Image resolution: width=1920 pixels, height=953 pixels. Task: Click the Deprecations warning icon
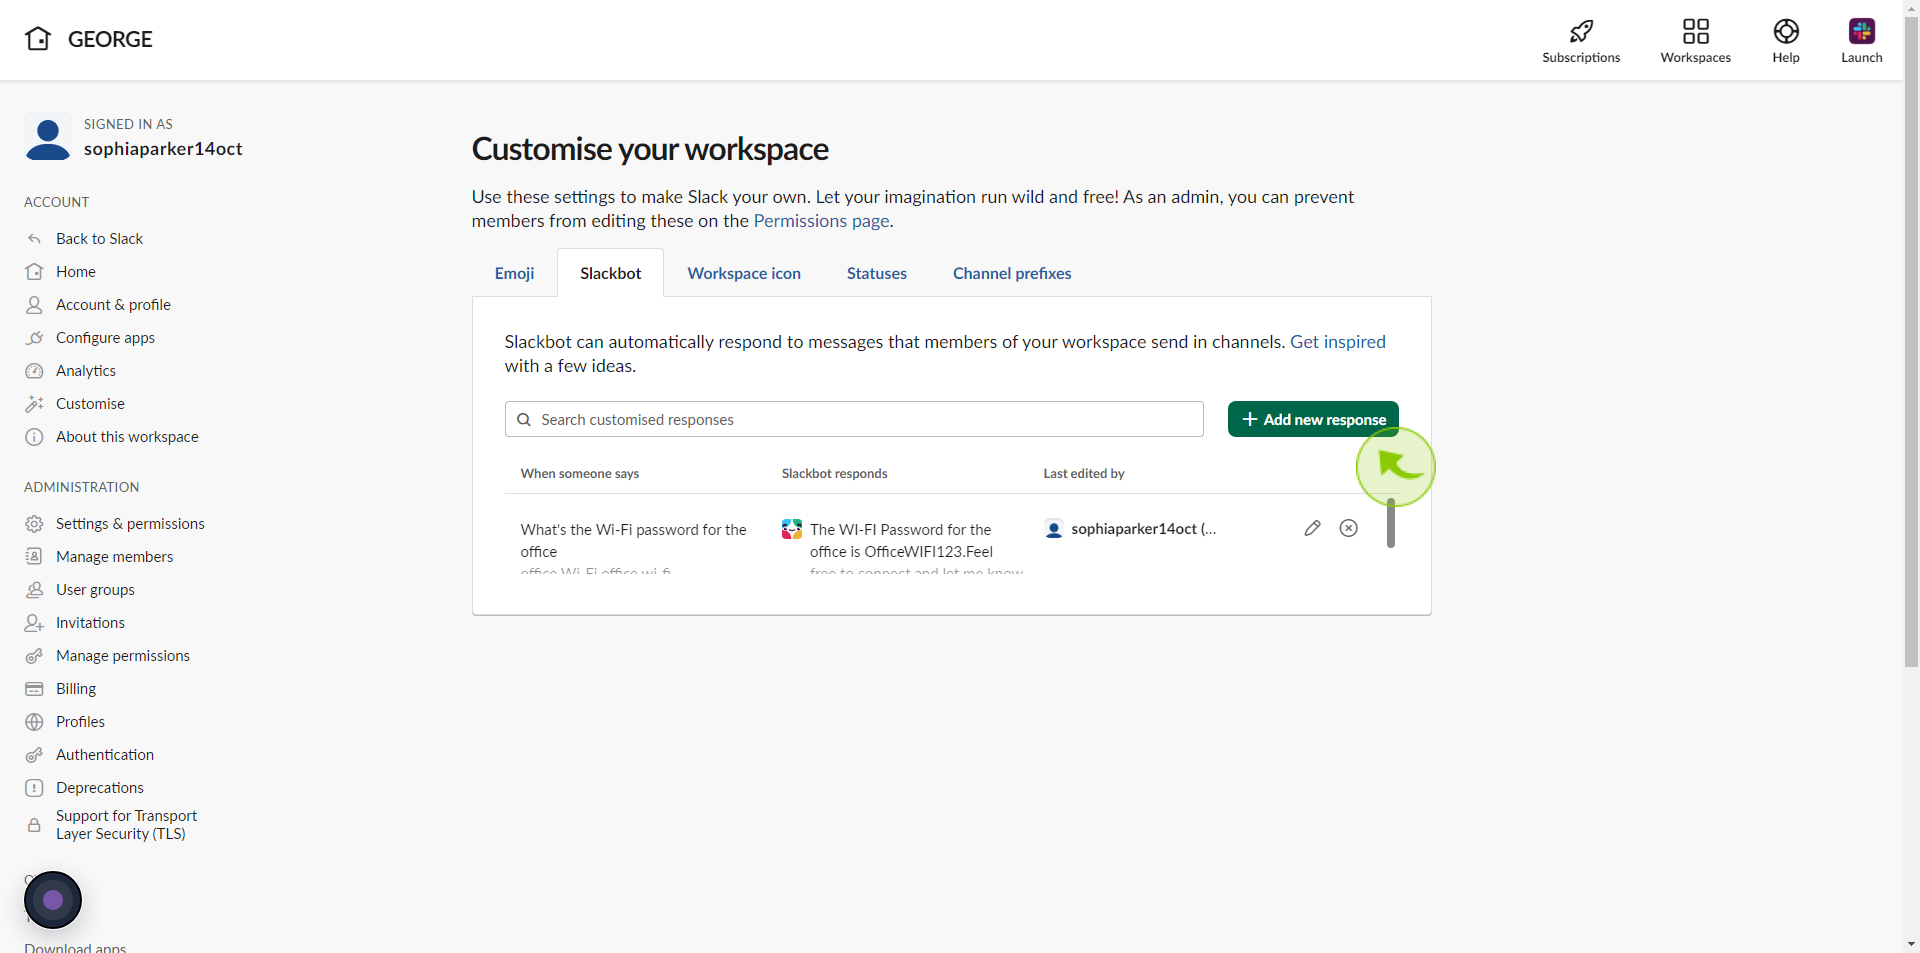(34, 788)
